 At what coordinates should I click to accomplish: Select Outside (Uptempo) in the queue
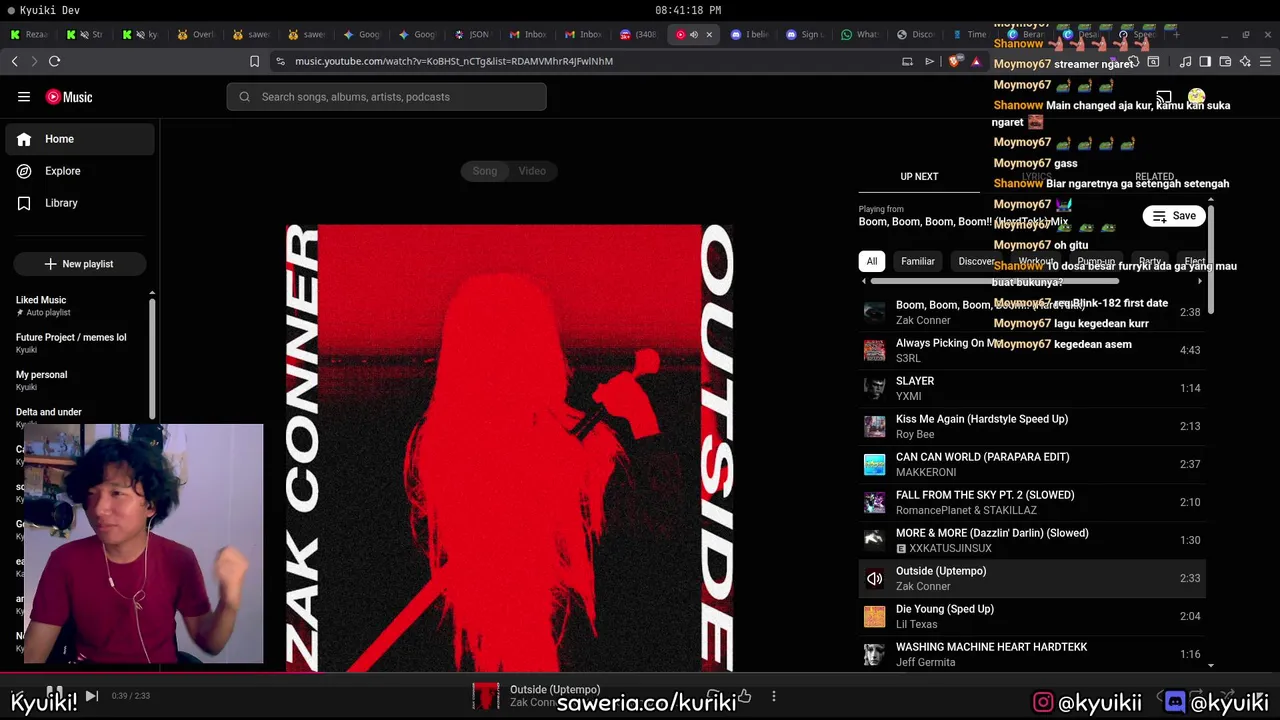(x=1032, y=578)
